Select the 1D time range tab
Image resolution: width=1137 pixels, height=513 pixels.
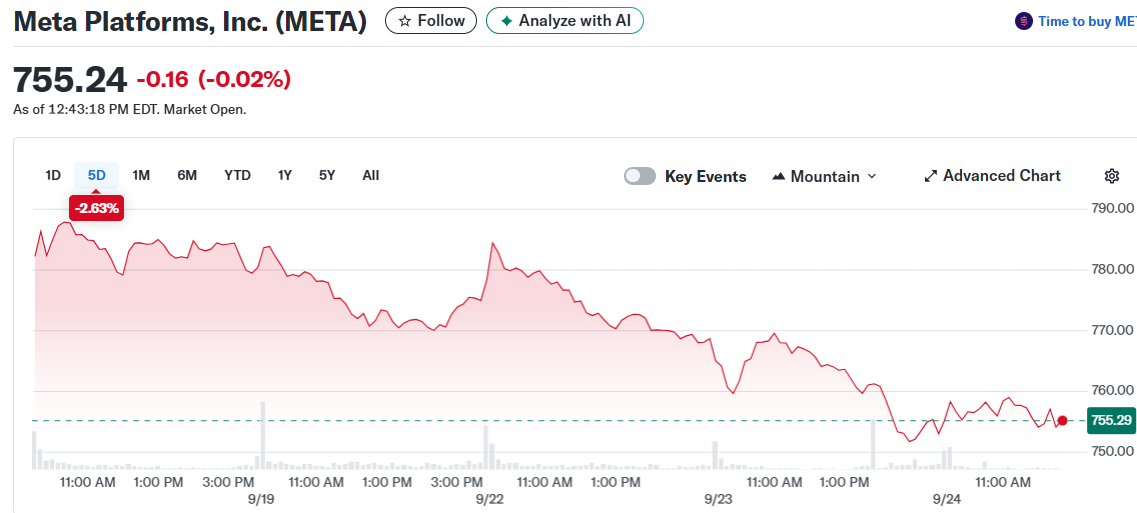53,175
